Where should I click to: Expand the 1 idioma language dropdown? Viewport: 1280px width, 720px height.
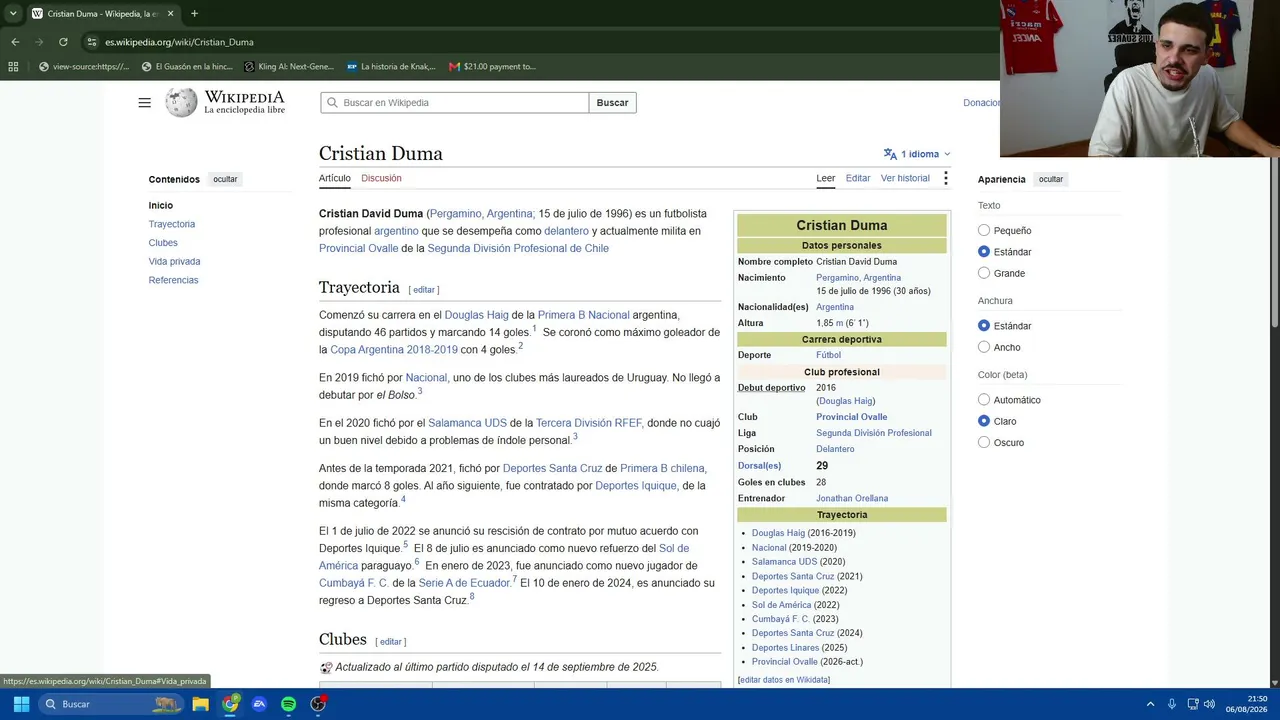(917, 154)
